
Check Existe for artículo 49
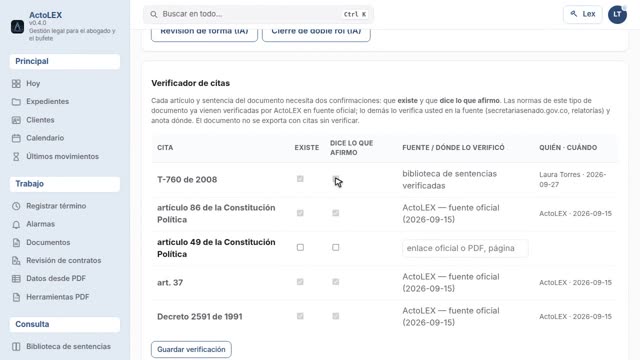(x=300, y=247)
